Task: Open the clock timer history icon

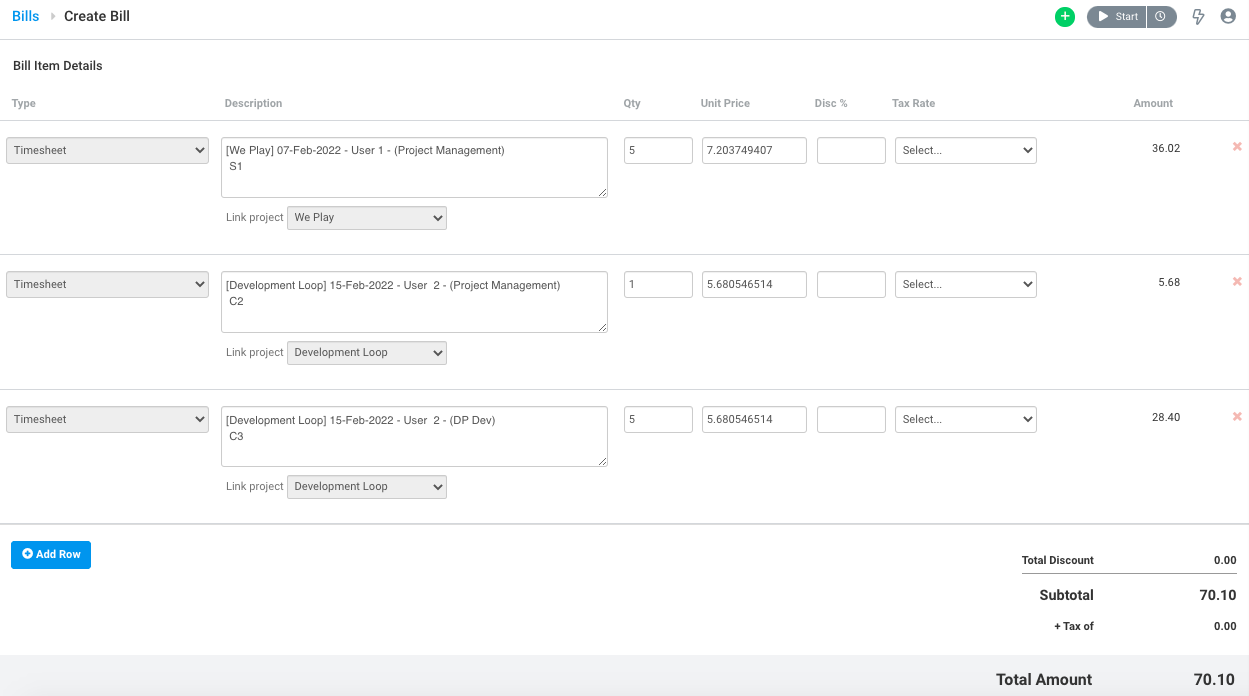Action: (1161, 17)
